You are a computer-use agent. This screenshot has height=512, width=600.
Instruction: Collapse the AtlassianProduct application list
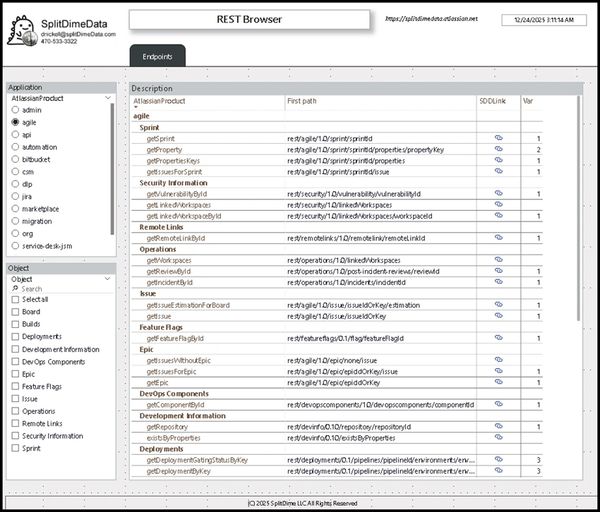coord(109,98)
